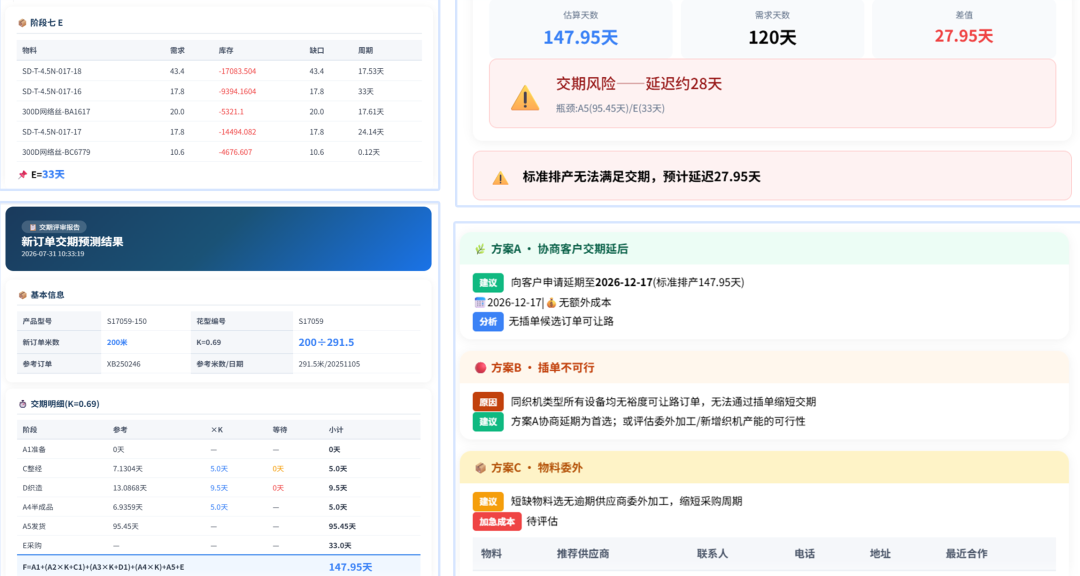This screenshot has width=1080, height=576.
Task: Click the 瓶颈:A5(95.45天)/E(33天) text
Action: click(x=610, y=108)
